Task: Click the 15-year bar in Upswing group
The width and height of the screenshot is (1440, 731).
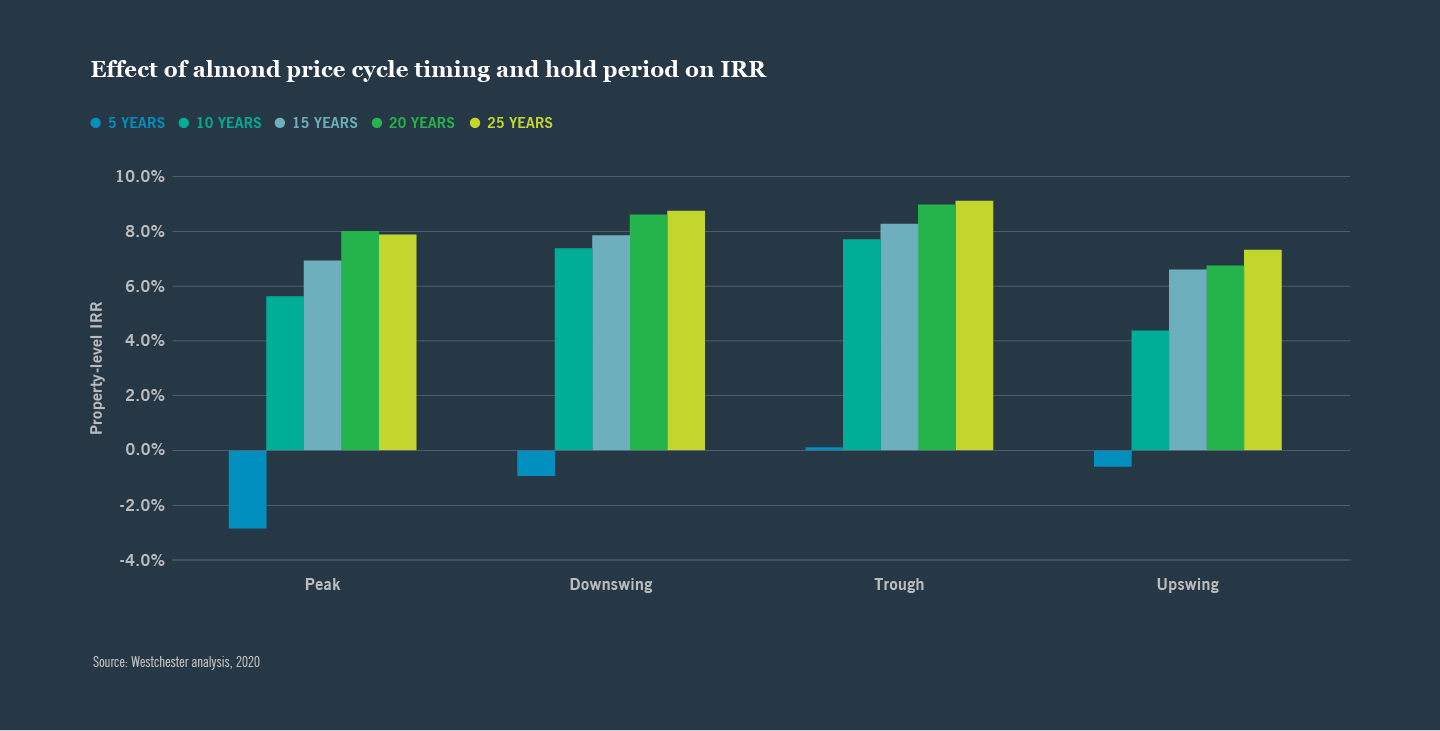Action: (1187, 359)
